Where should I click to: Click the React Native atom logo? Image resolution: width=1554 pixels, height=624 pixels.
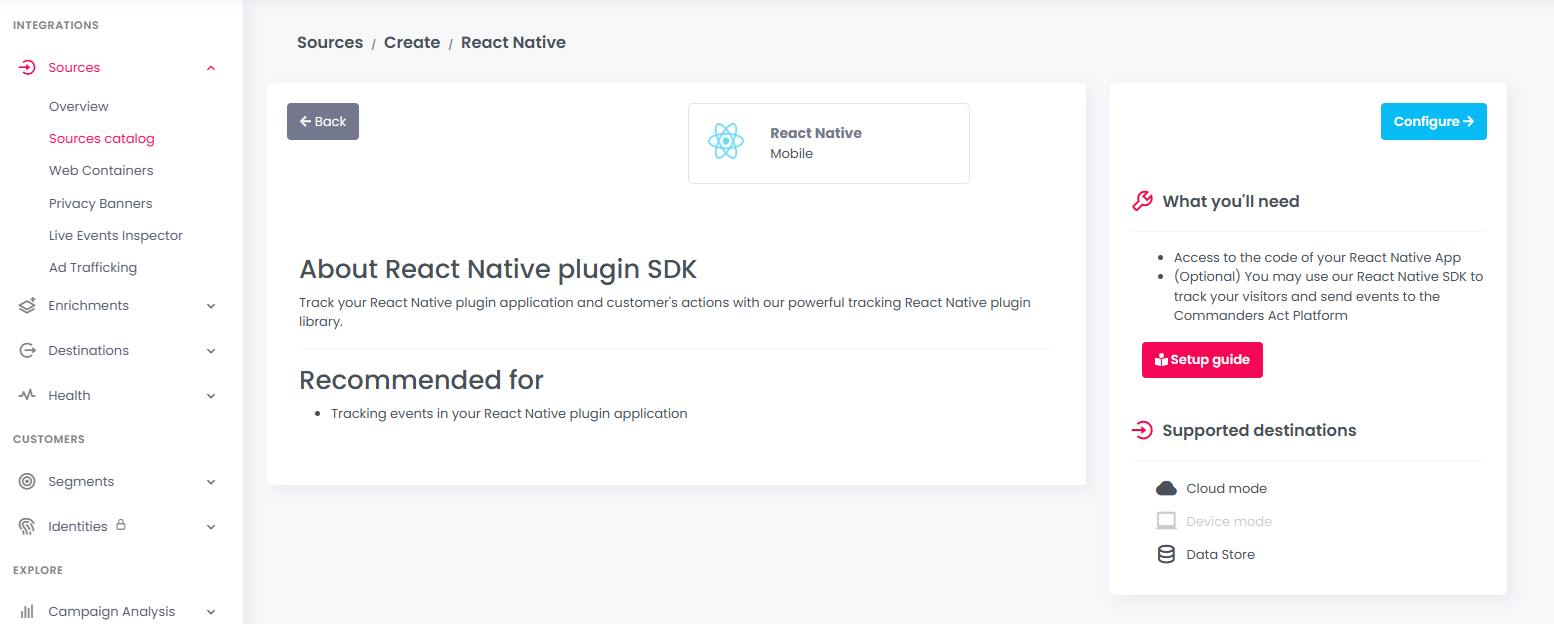click(725, 142)
